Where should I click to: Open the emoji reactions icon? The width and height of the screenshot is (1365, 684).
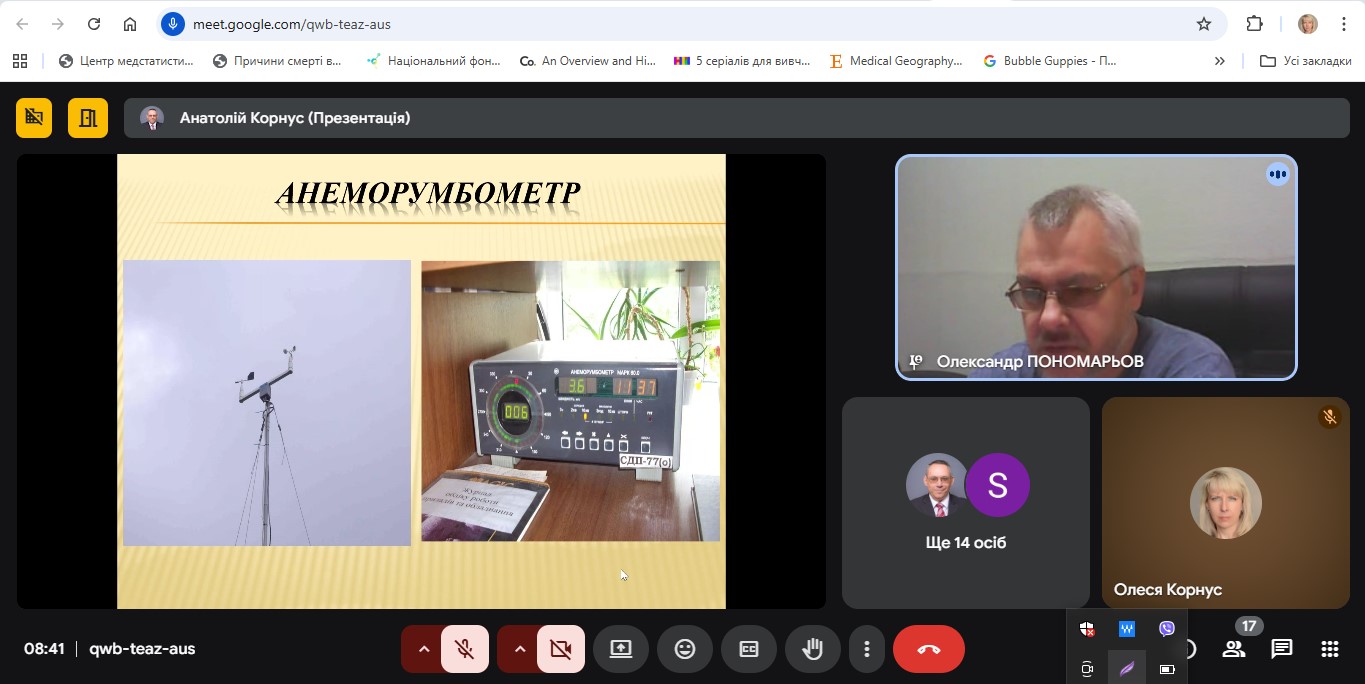point(685,649)
